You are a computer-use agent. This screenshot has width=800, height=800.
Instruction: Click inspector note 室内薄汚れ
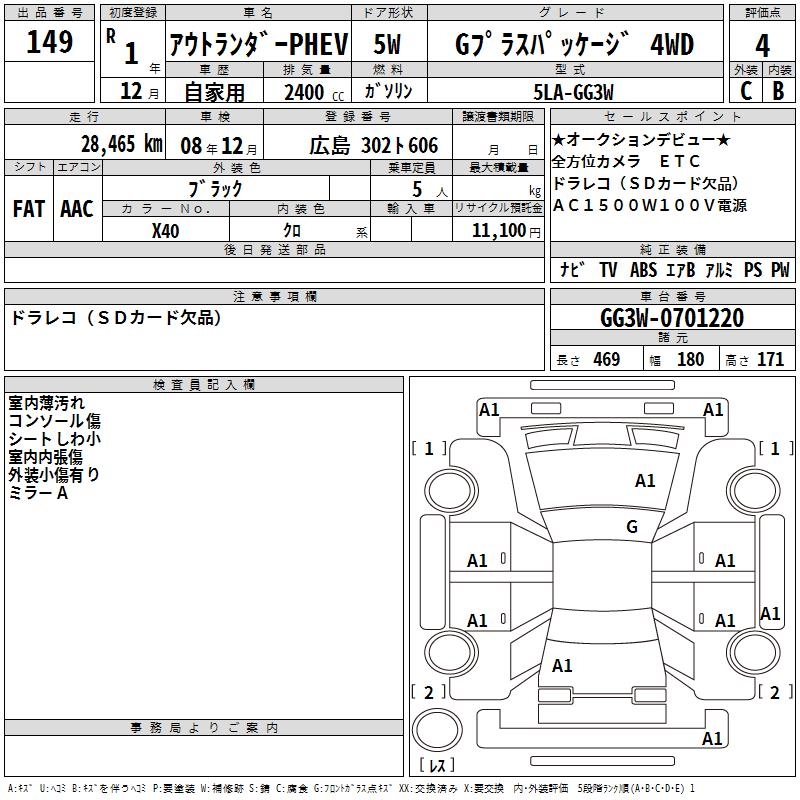click(x=46, y=403)
